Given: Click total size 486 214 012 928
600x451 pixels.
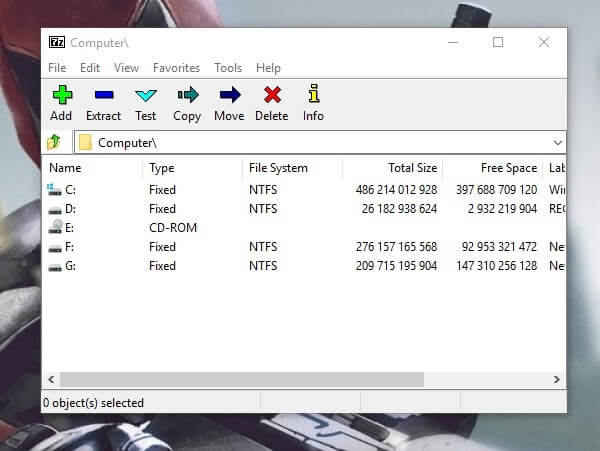Looking at the screenshot, I should tap(396, 190).
